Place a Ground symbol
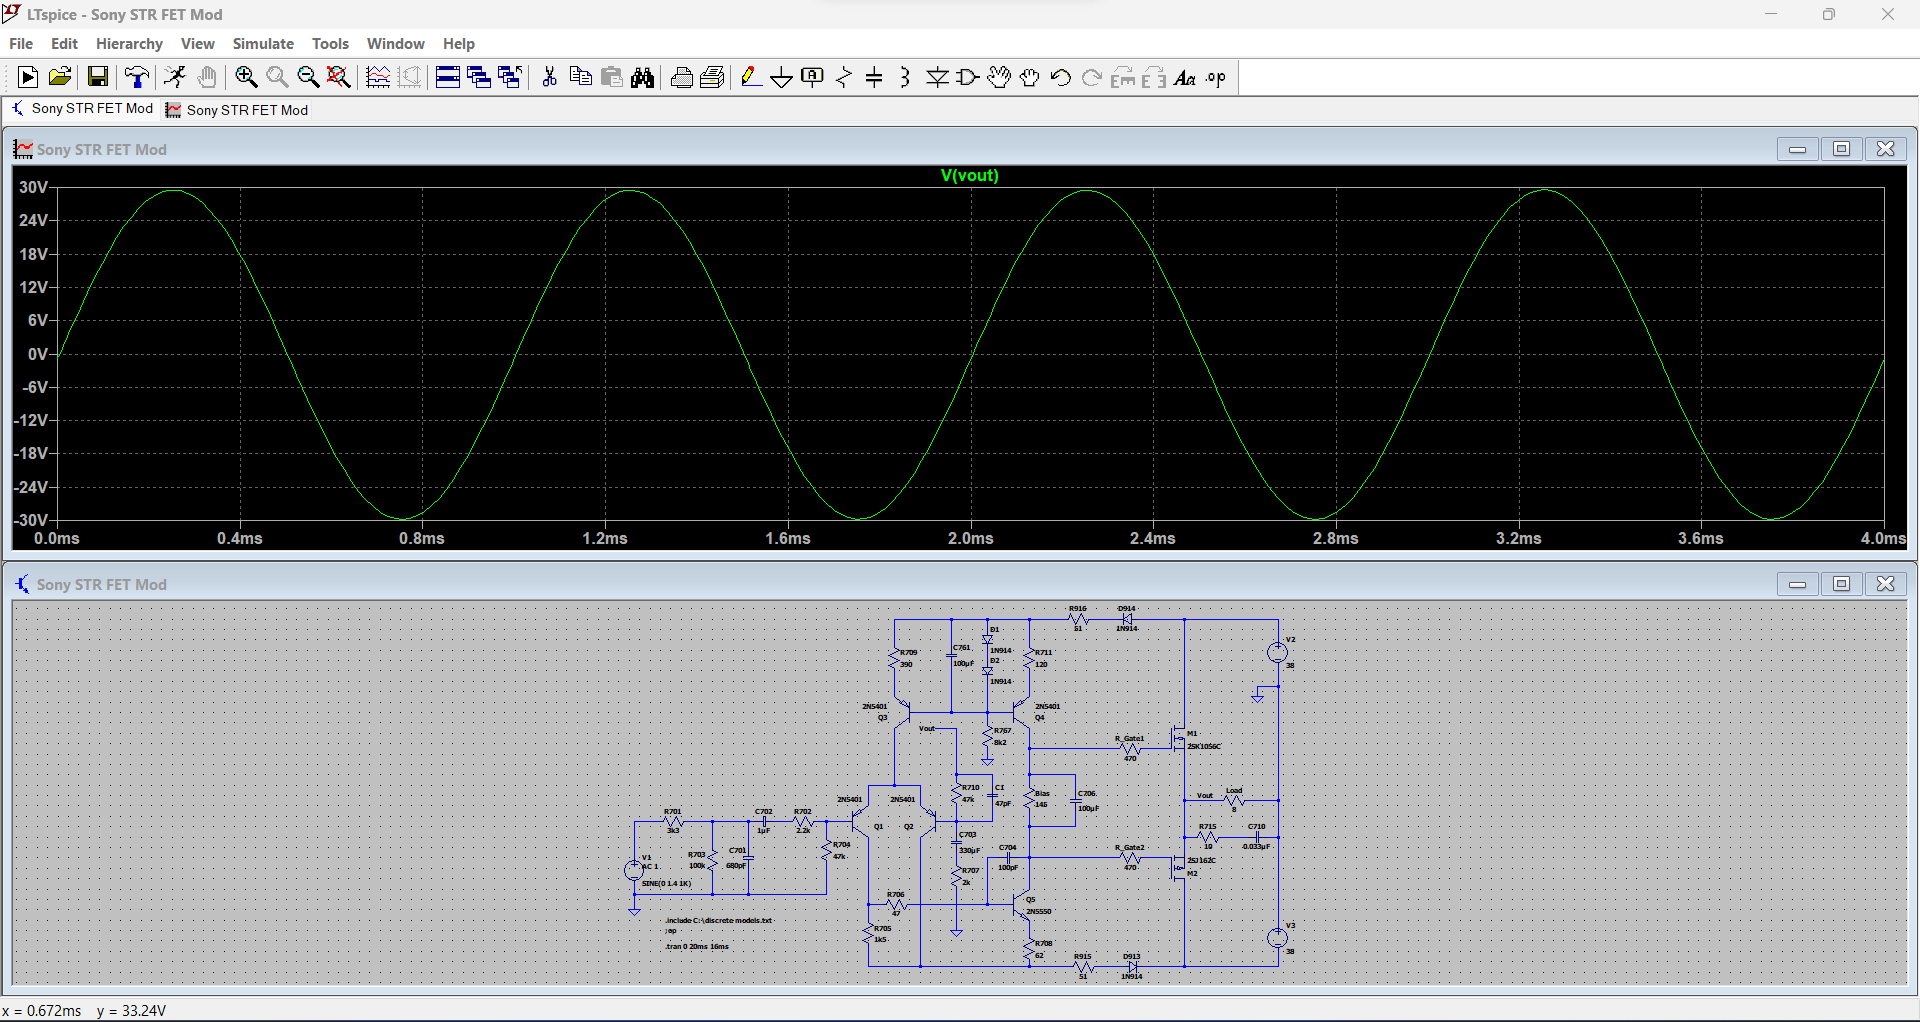Viewport: 1920px width, 1022px height. [782, 77]
